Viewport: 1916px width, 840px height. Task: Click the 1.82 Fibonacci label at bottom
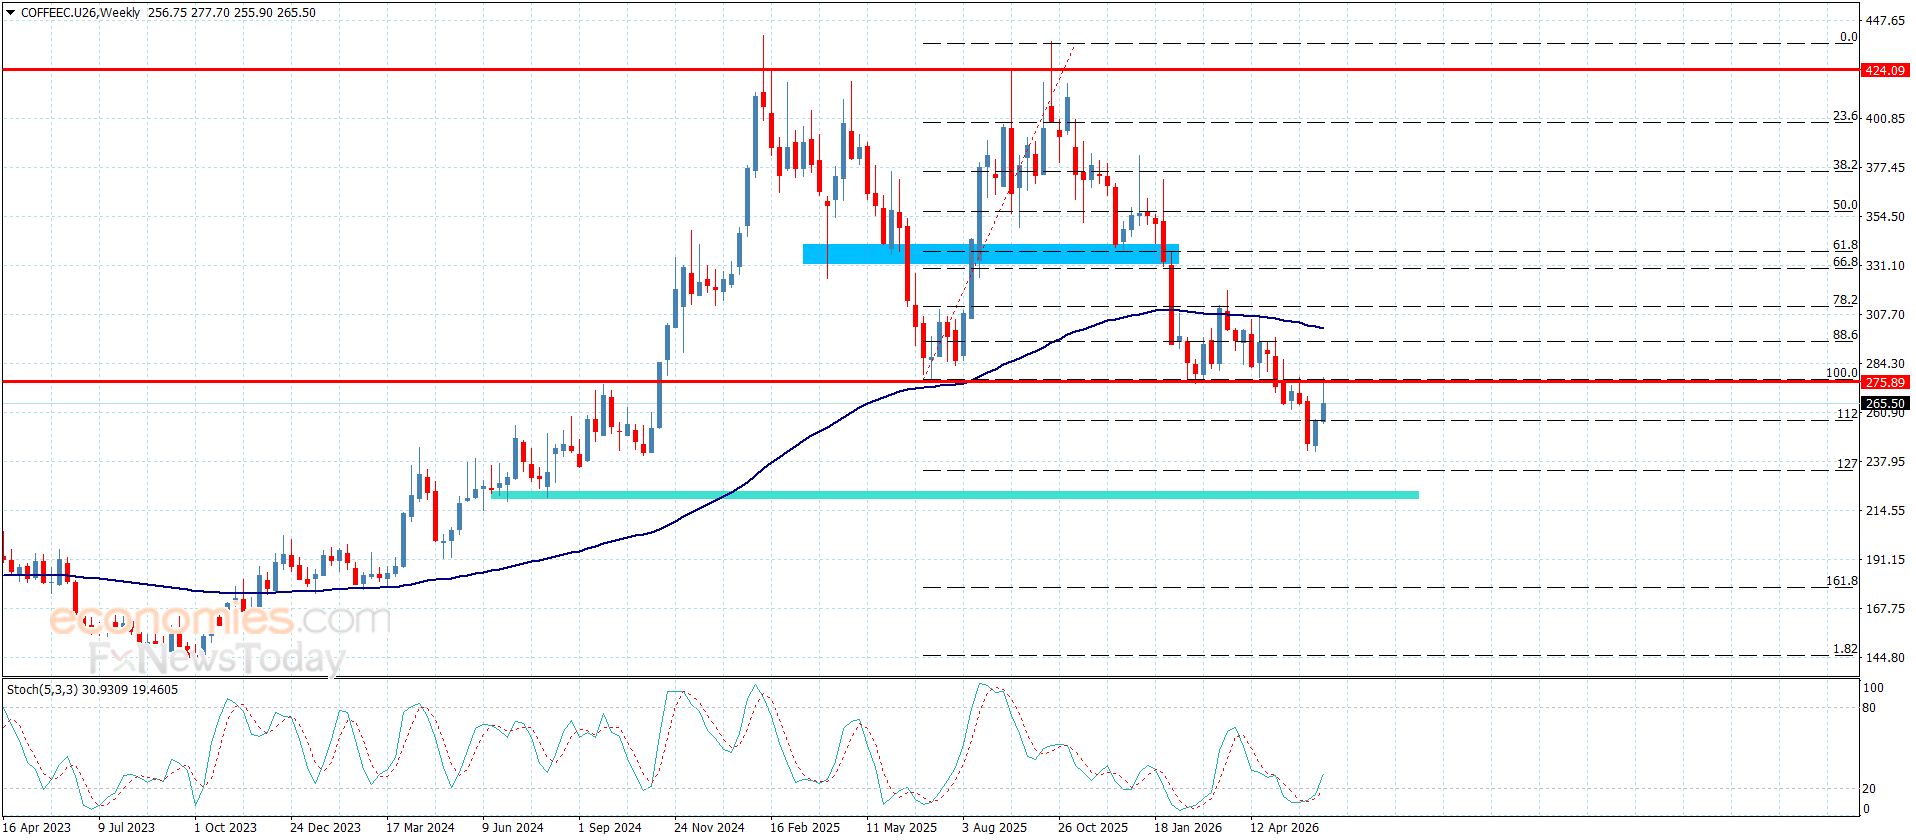pos(1845,649)
